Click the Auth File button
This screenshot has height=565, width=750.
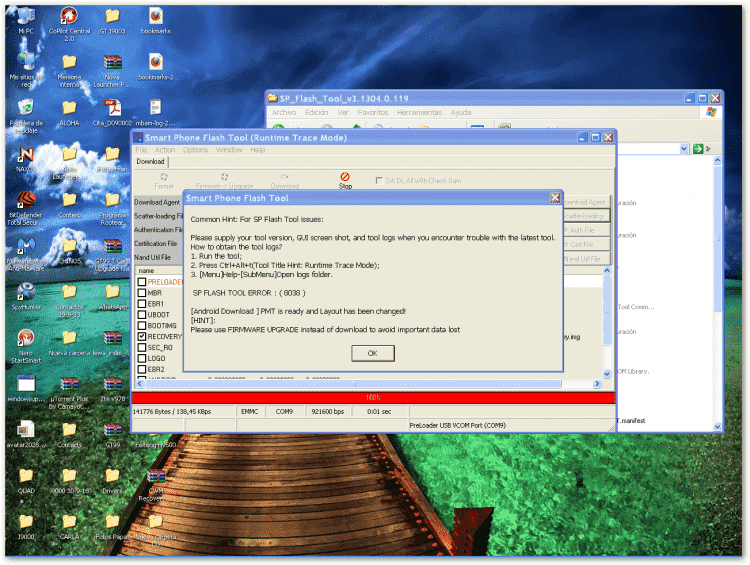click(586, 230)
